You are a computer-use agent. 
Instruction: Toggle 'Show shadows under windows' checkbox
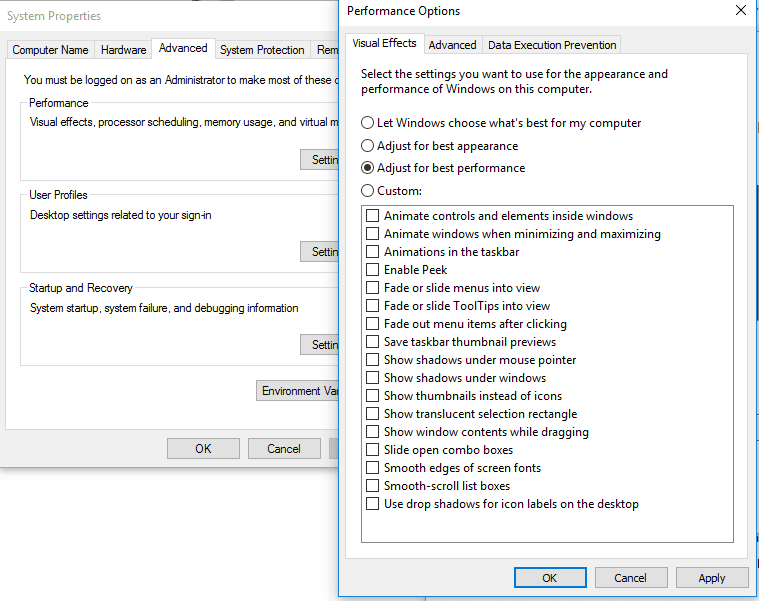point(372,377)
